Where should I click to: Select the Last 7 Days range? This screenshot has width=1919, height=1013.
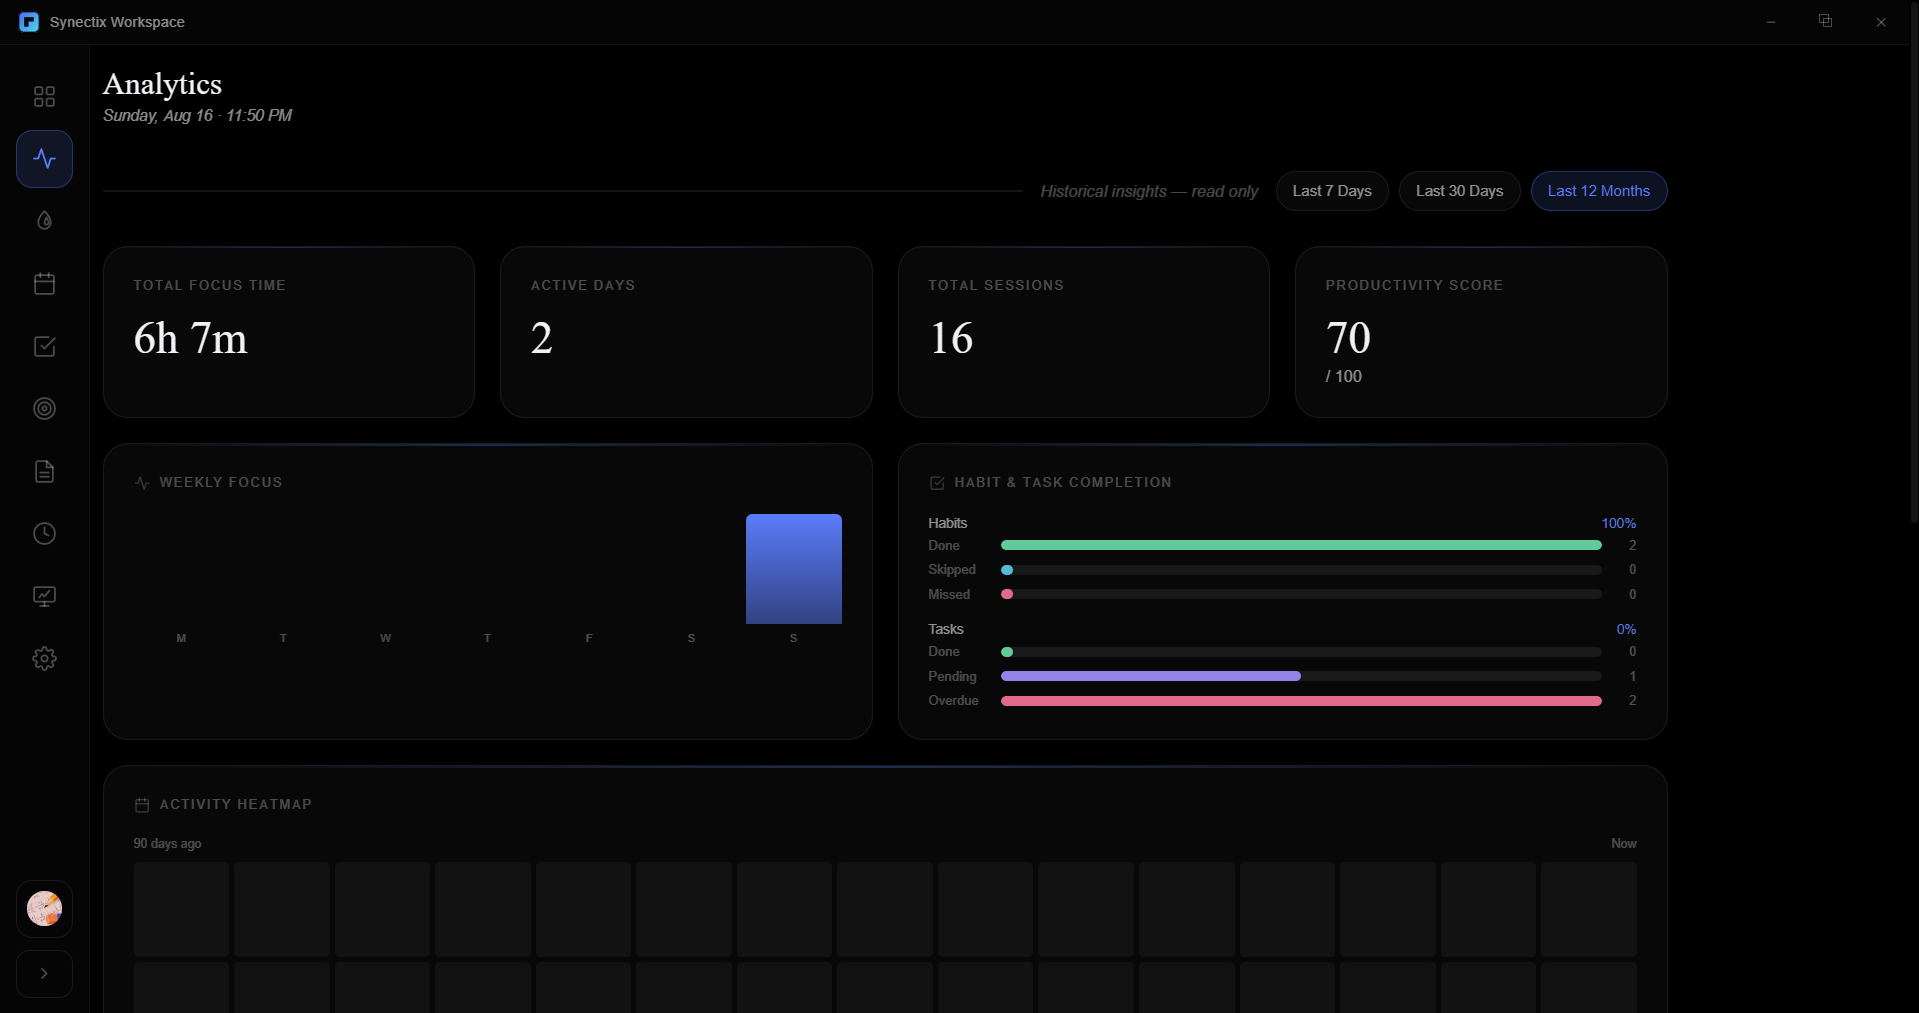pyautogui.click(x=1332, y=191)
